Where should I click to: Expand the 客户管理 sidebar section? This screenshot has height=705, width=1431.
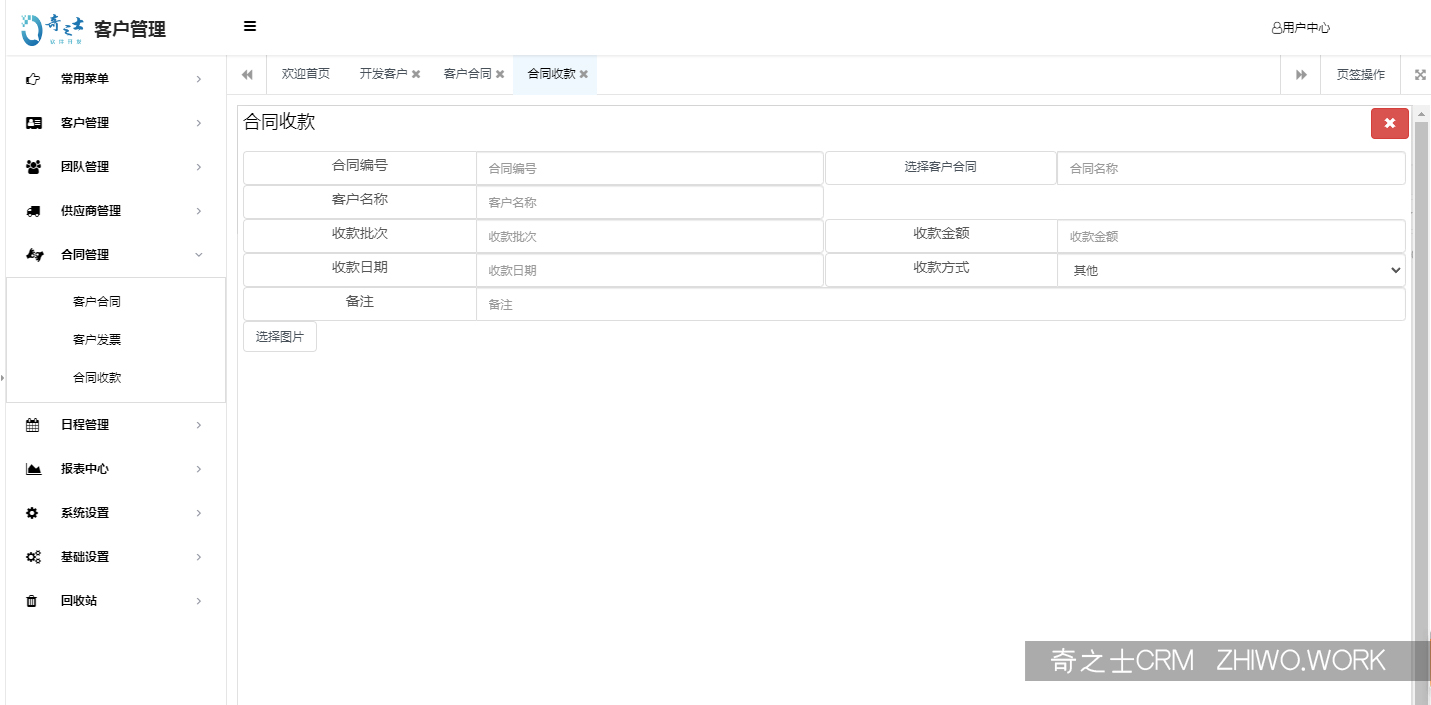pyautogui.click(x=112, y=122)
